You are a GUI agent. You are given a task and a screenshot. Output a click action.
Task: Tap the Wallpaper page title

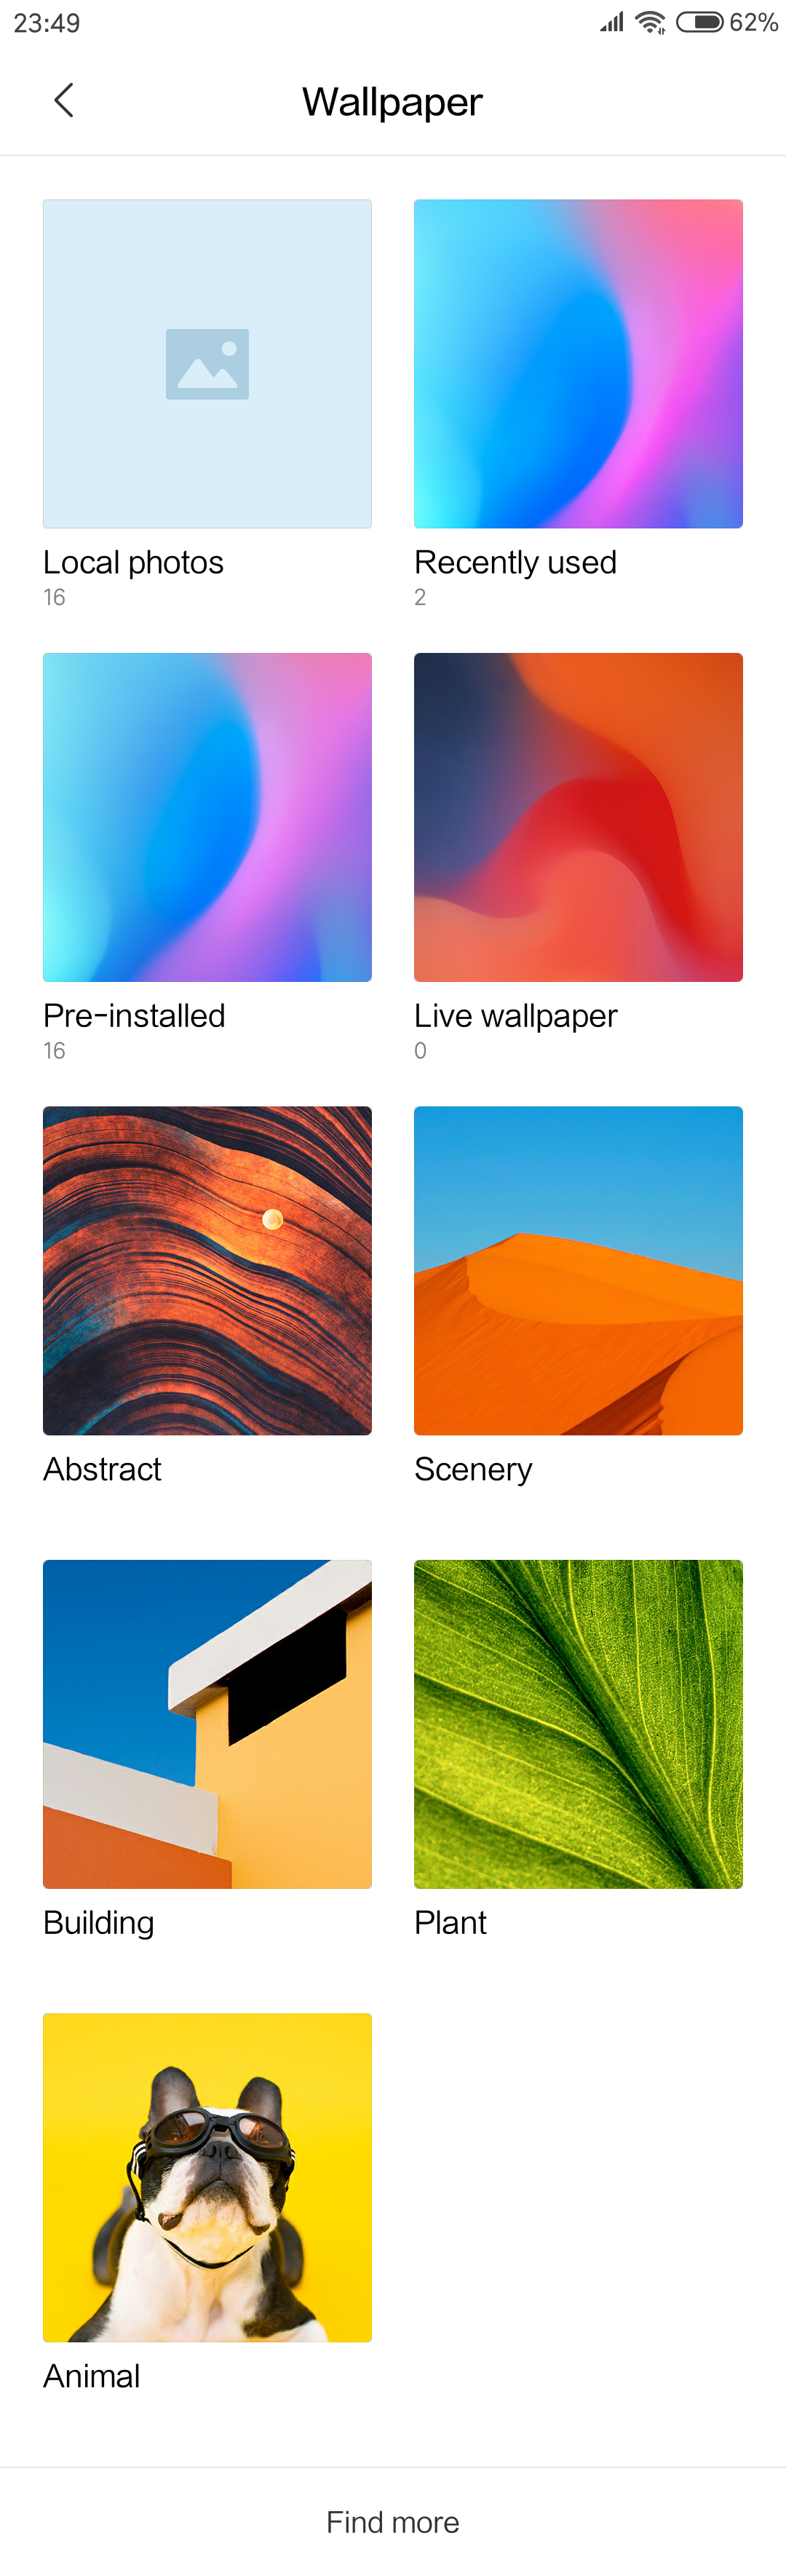[x=393, y=102]
